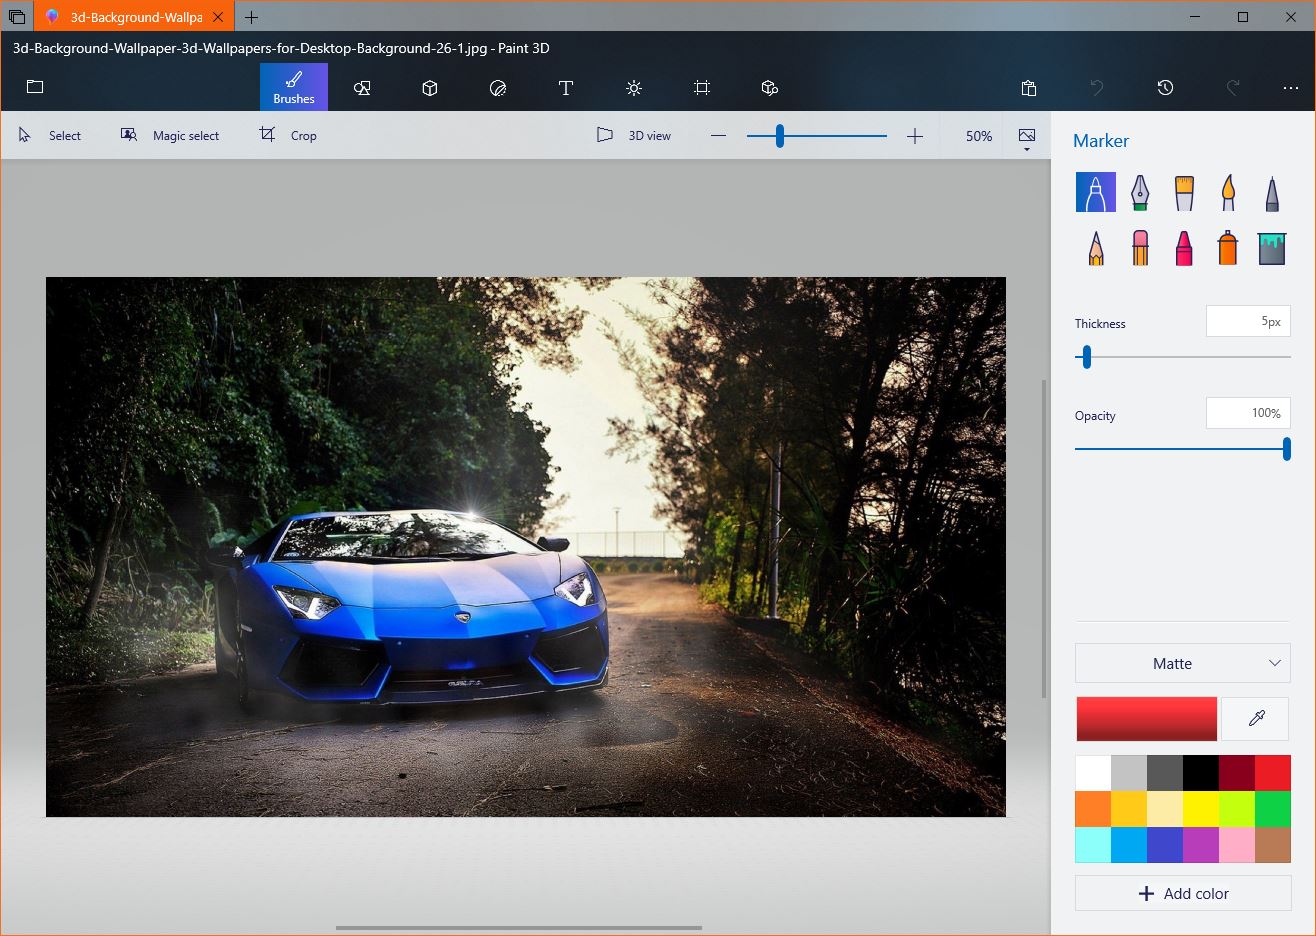
Task: Select the Watercolor brush
Action: point(1228,192)
